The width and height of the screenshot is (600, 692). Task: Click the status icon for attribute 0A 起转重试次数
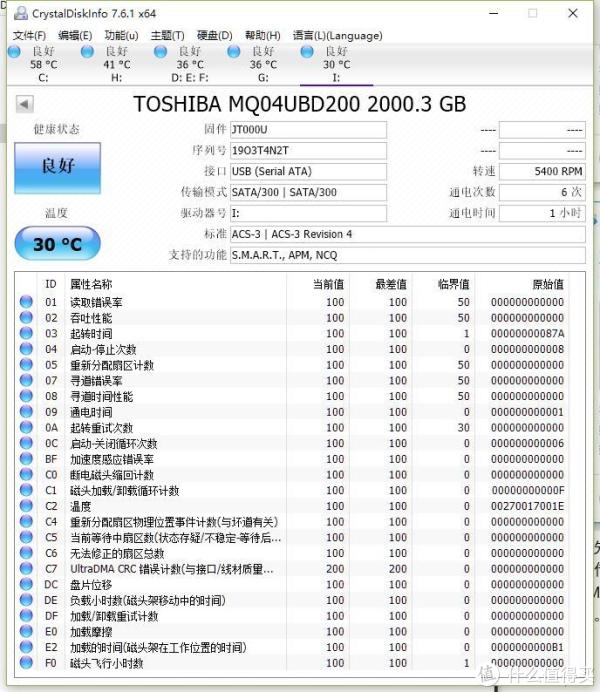pyautogui.click(x=26, y=427)
